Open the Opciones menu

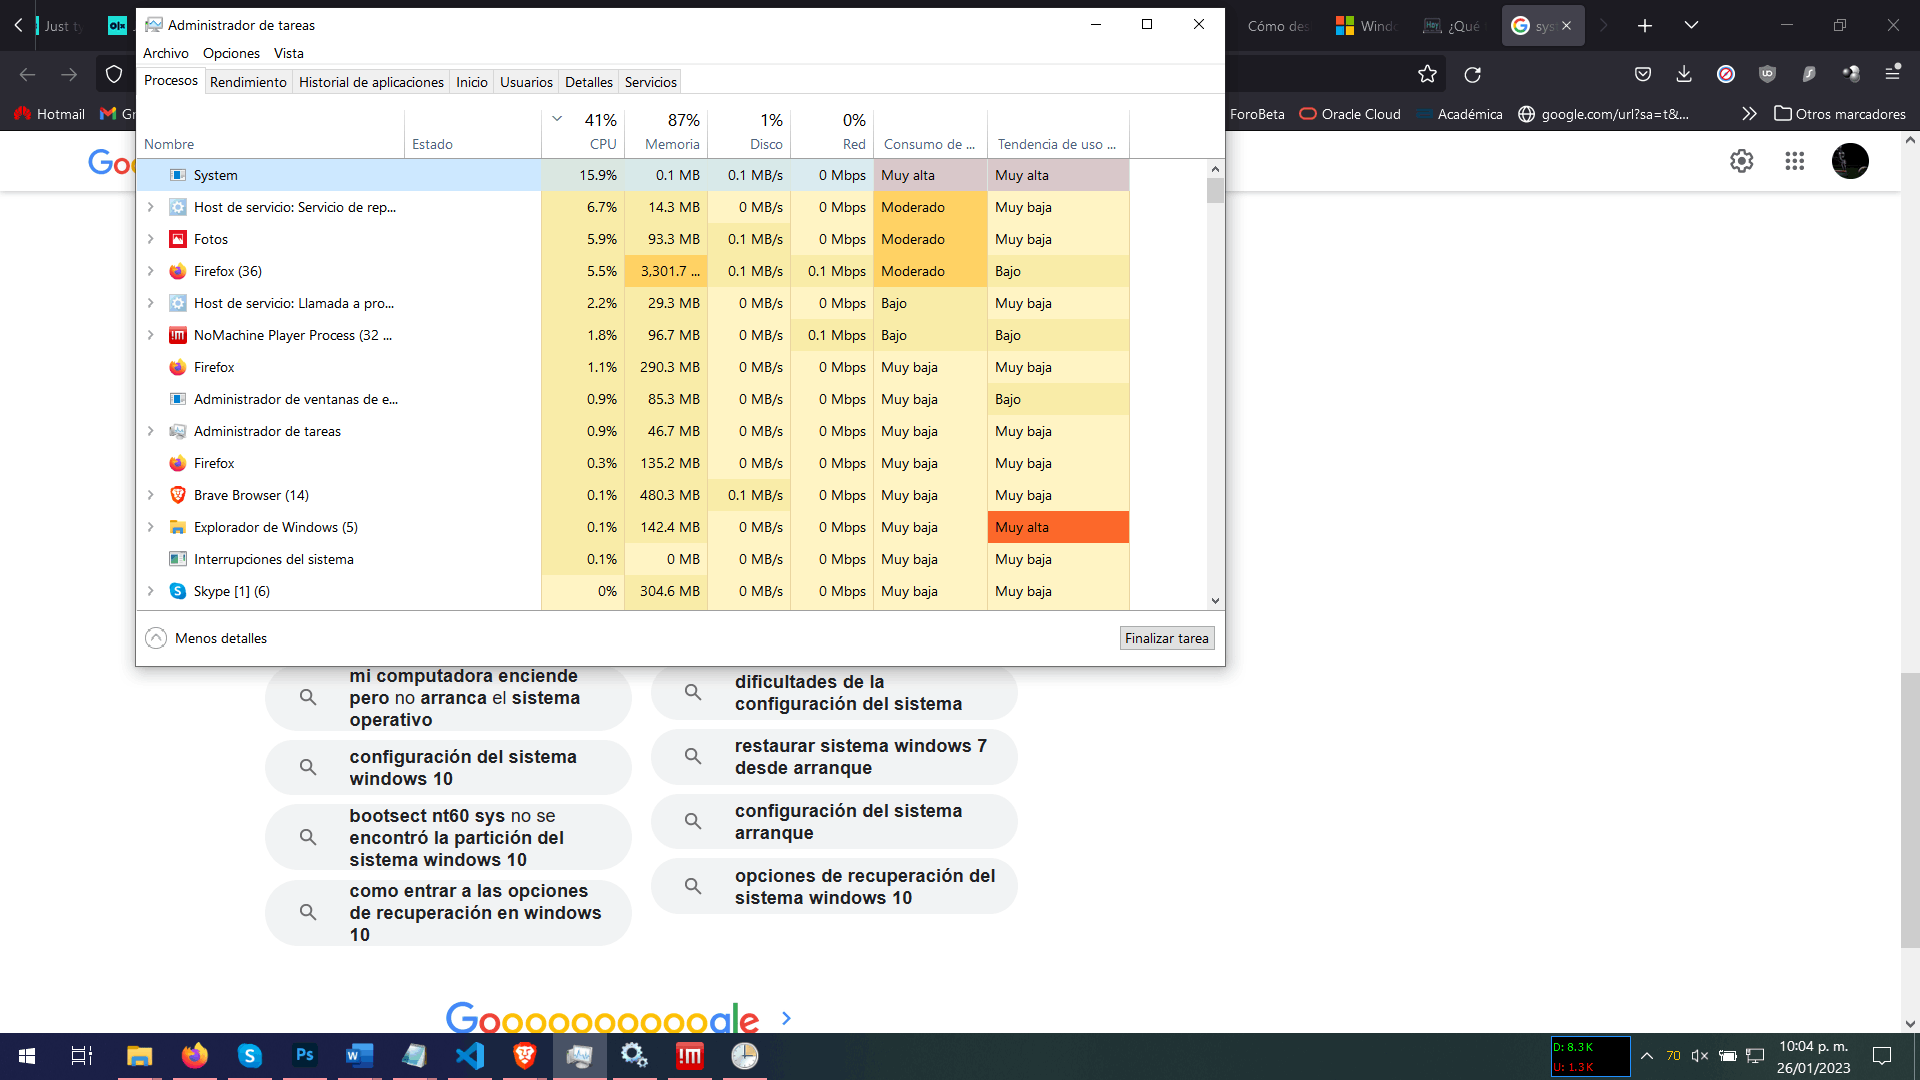click(x=231, y=53)
